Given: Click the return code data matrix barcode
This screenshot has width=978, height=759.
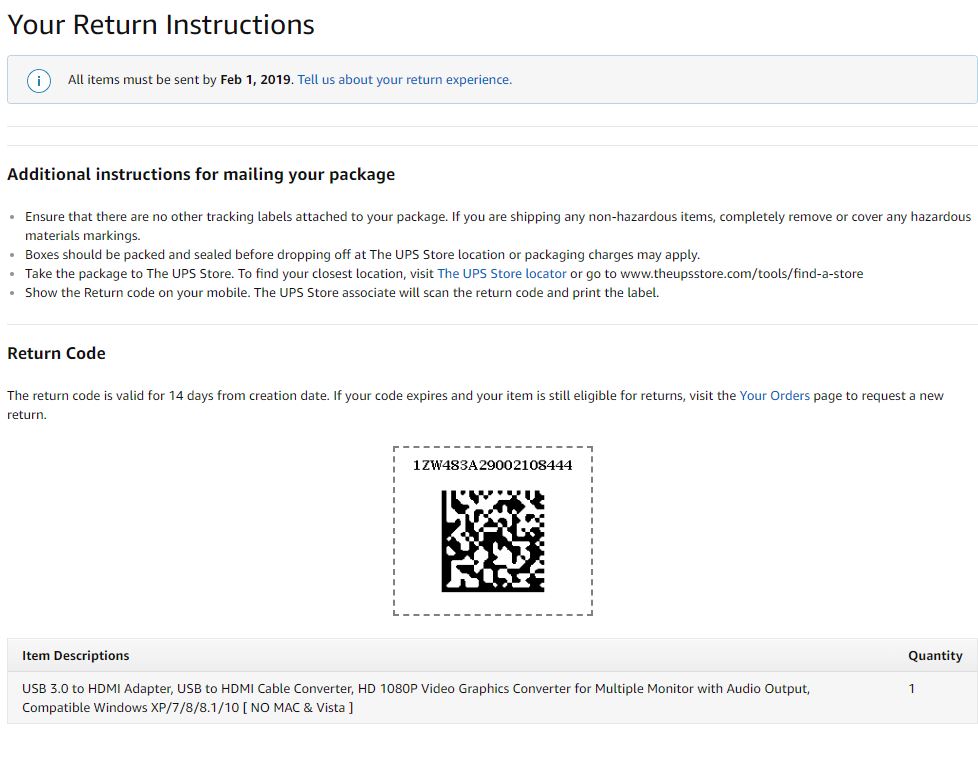Looking at the screenshot, I should (493, 541).
